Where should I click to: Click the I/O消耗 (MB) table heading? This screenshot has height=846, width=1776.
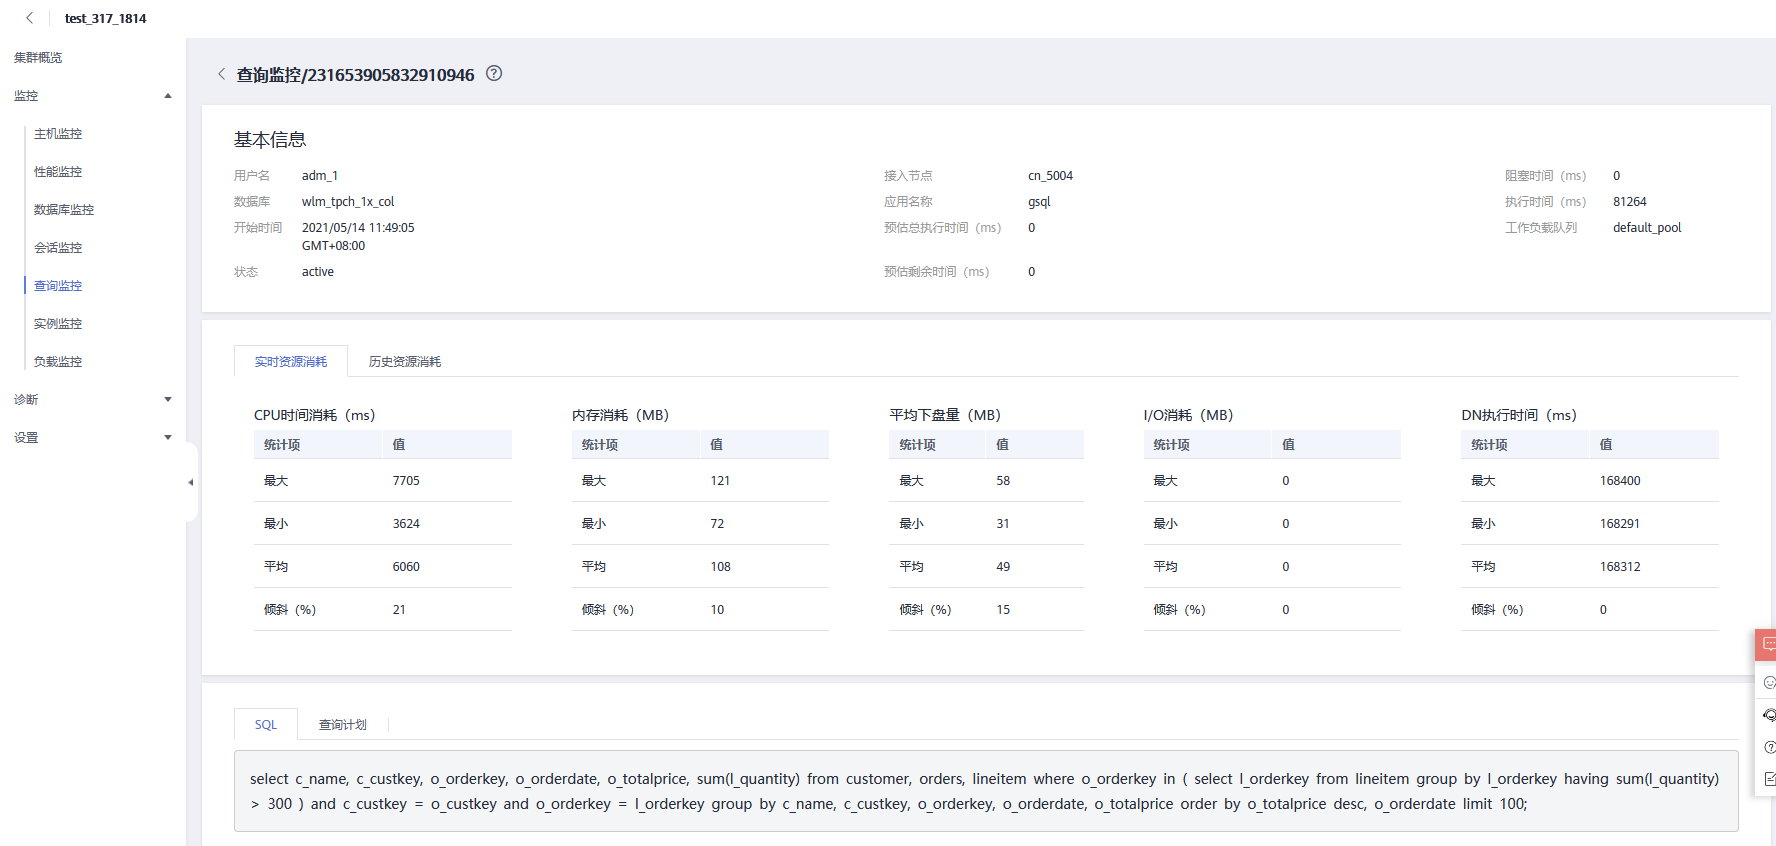coord(1188,415)
